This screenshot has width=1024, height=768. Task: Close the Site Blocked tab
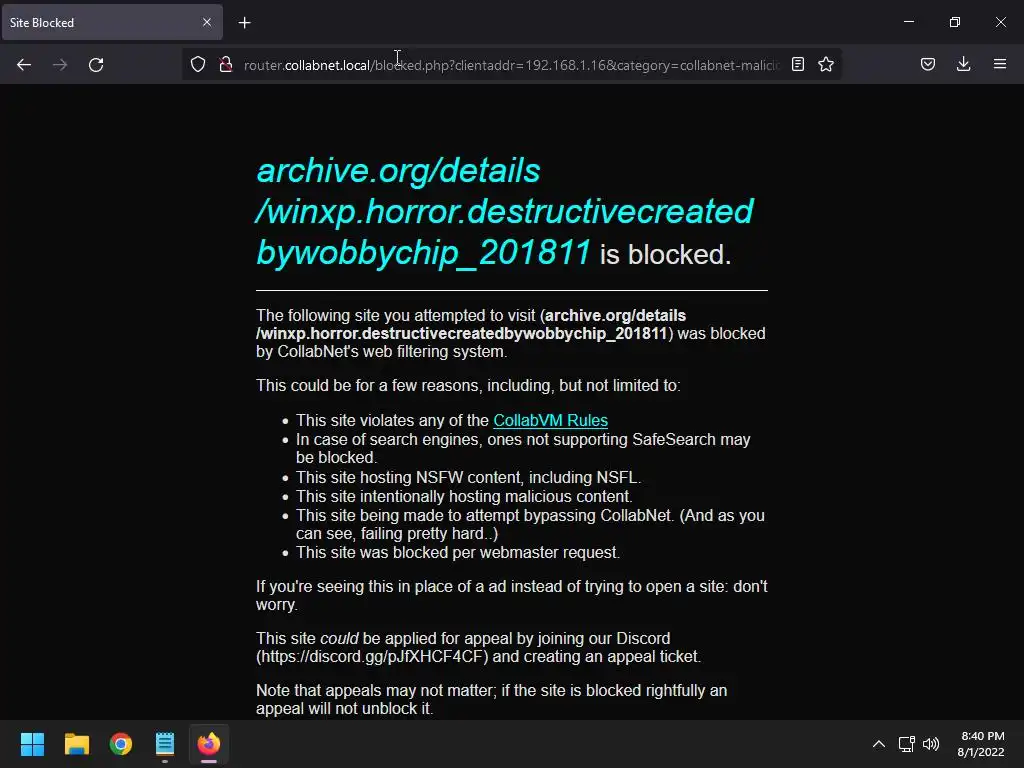(206, 22)
